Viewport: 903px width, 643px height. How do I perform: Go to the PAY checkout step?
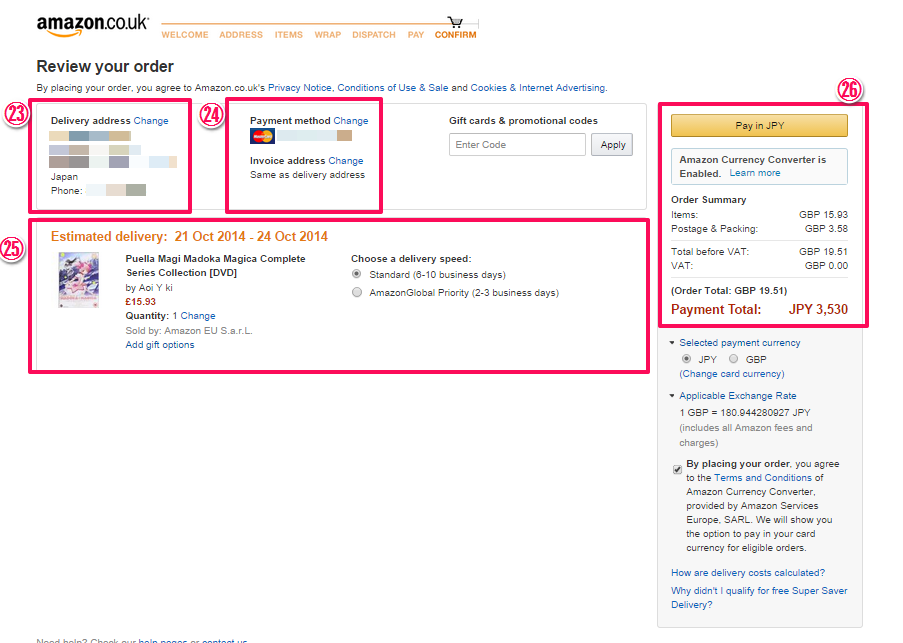click(416, 35)
